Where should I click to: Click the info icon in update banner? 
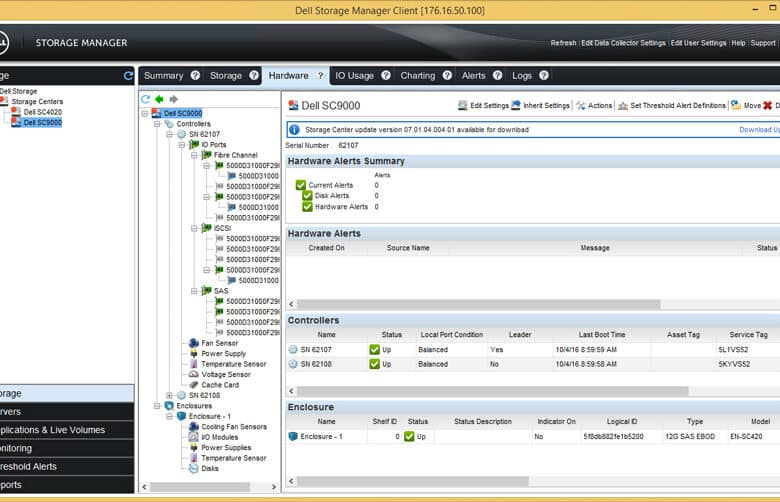294,130
